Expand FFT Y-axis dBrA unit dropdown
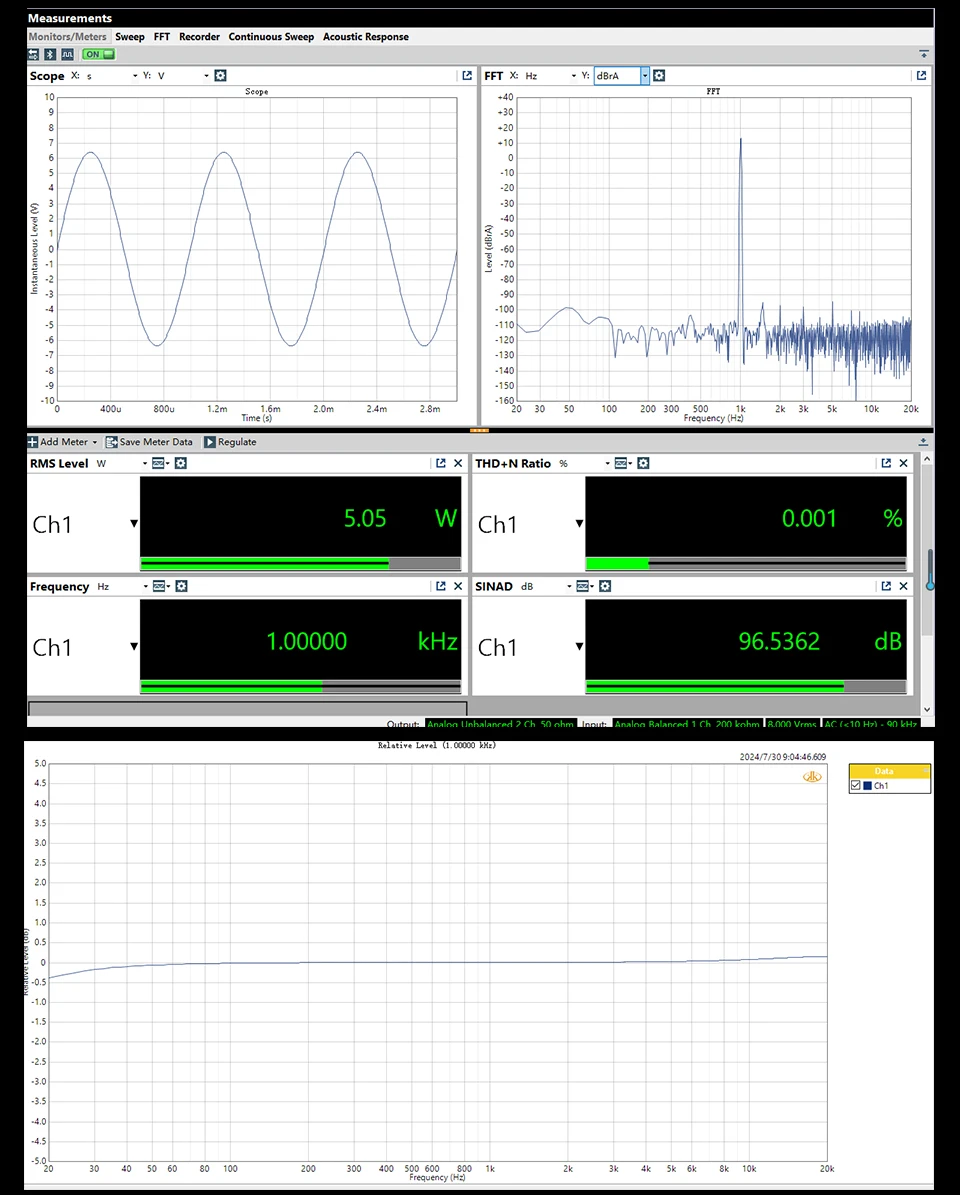Viewport: 960px width, 1195px height. [x=645, y=75]
